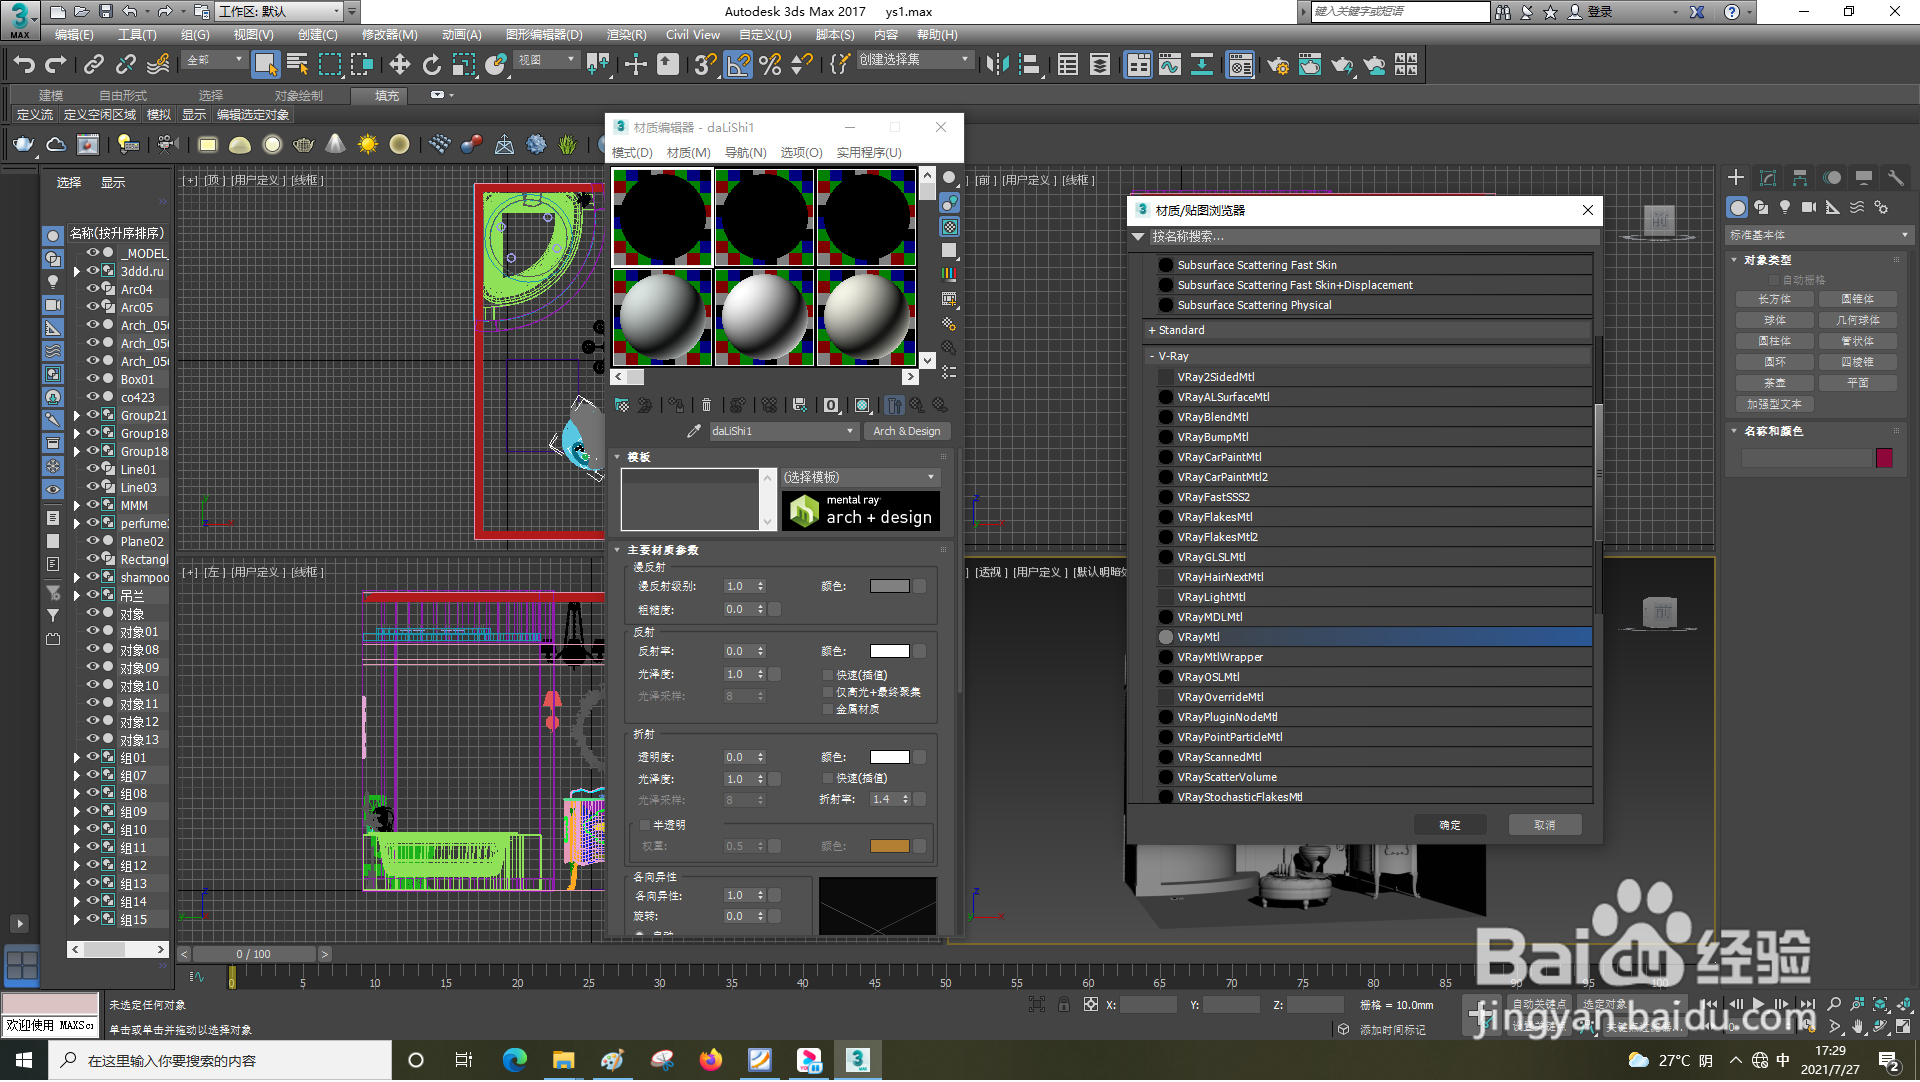
Task: Open the 标准基本体 category dropdown
Action: [1819, 235]
